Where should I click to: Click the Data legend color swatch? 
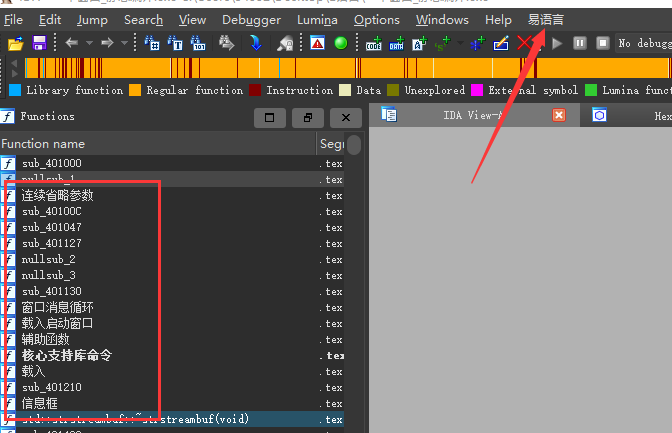click(x=345, y=90)
